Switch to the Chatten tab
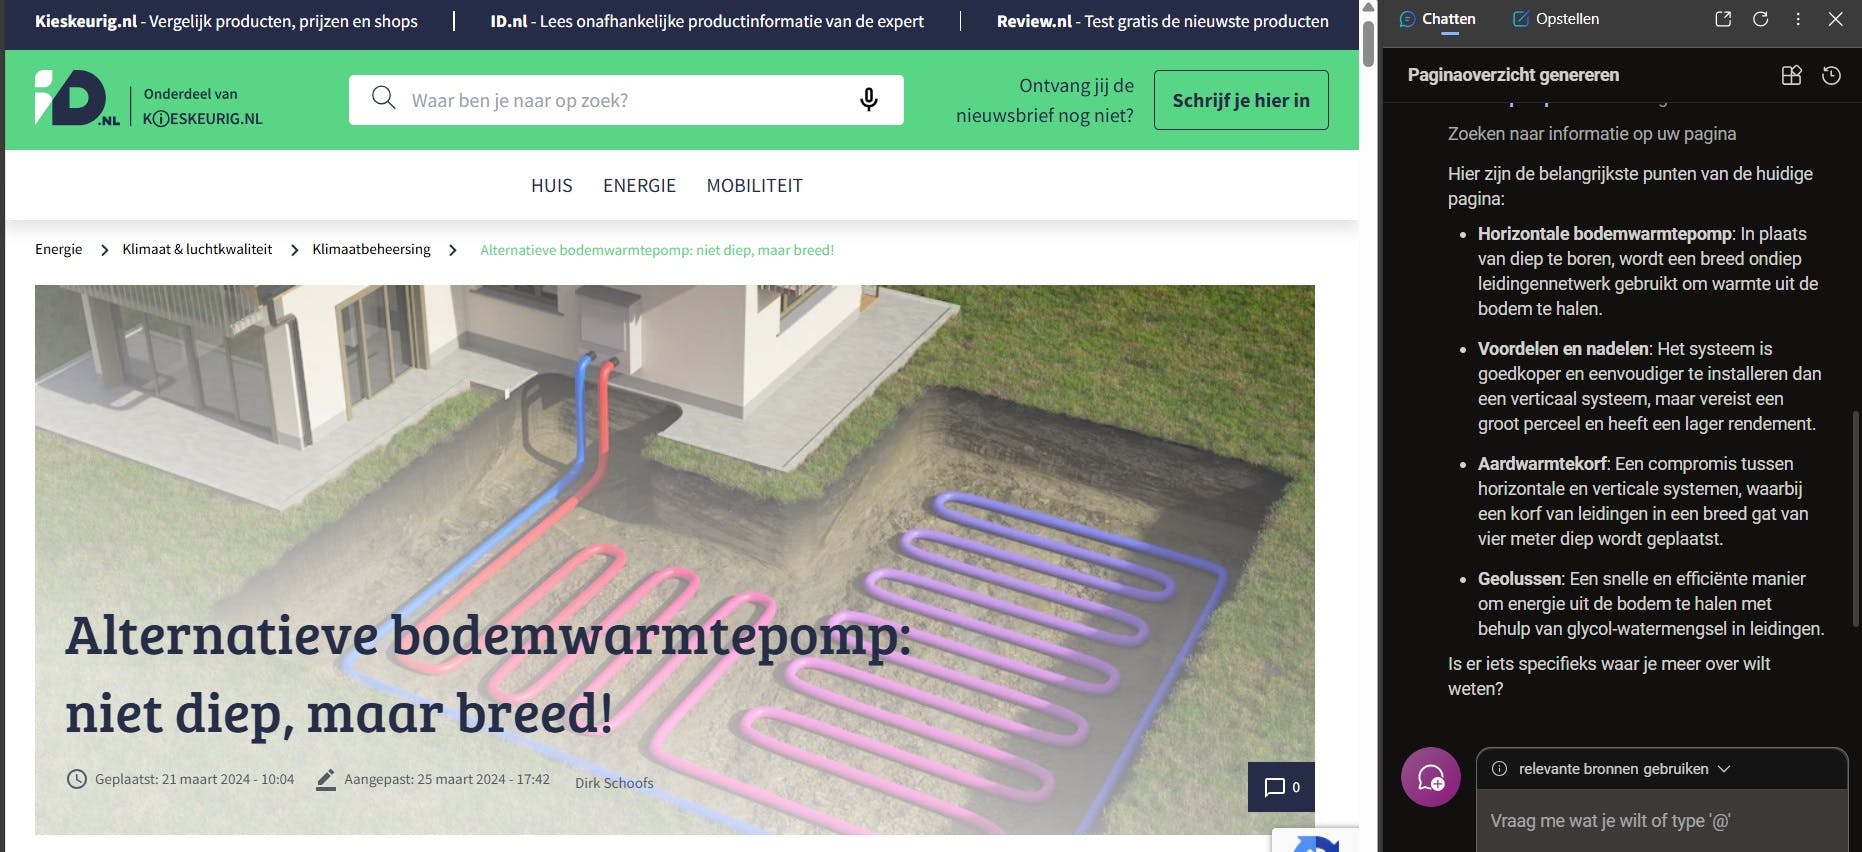1862x852 pixels. [x=1437, y=19]
